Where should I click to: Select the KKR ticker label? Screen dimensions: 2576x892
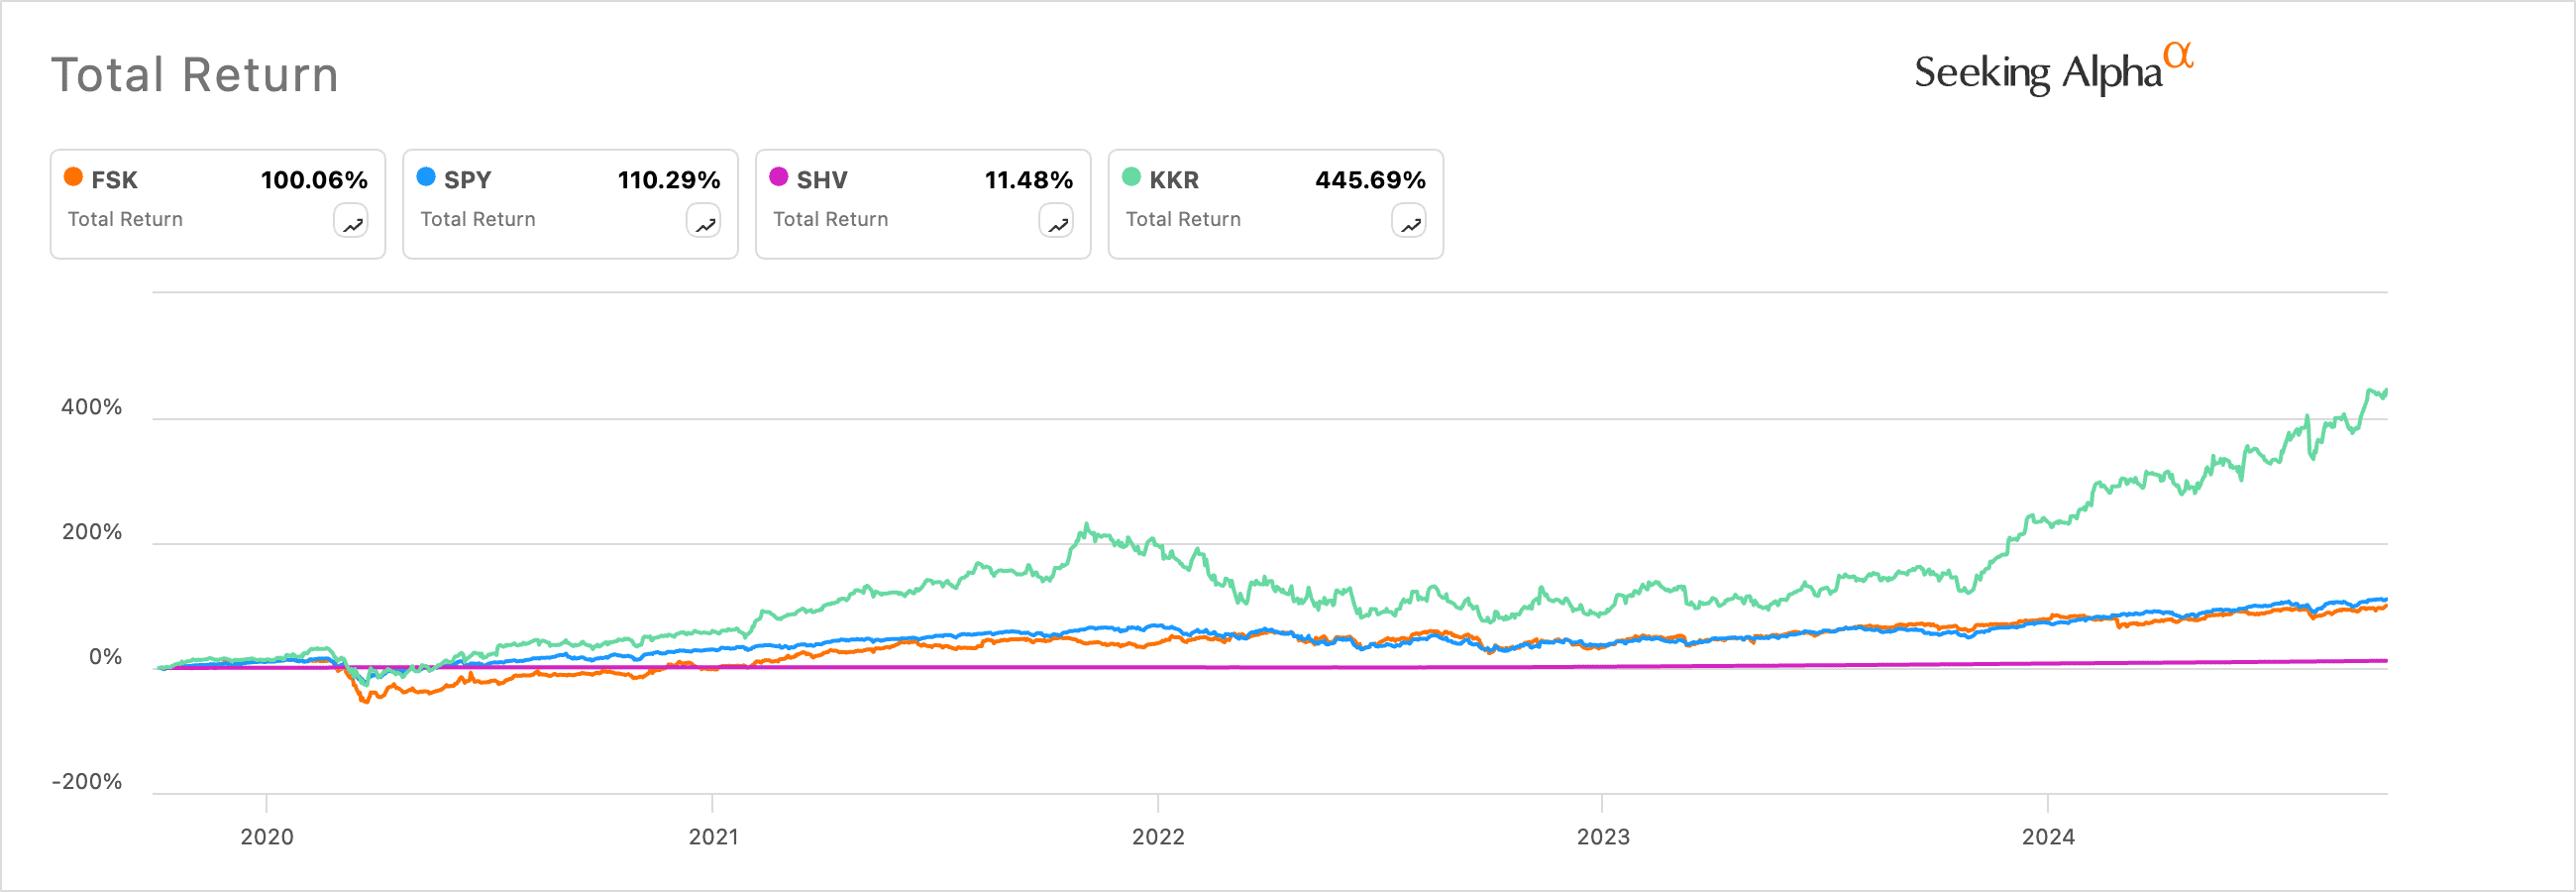click(x=1174, y=180)
